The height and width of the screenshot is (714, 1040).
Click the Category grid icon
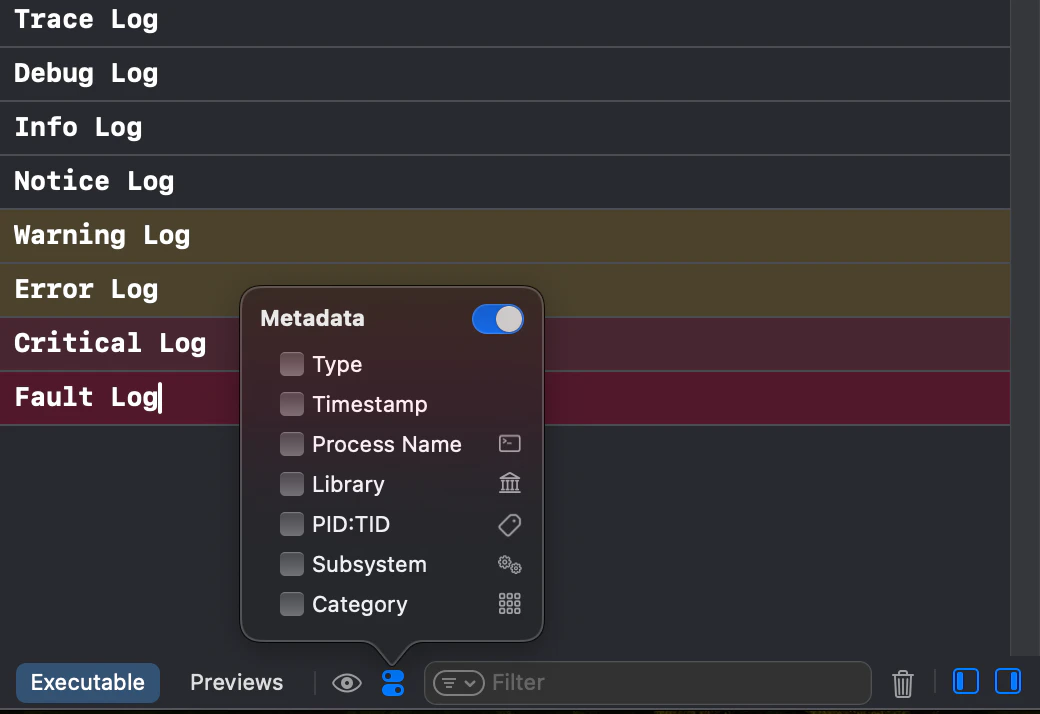click(509, 604)
